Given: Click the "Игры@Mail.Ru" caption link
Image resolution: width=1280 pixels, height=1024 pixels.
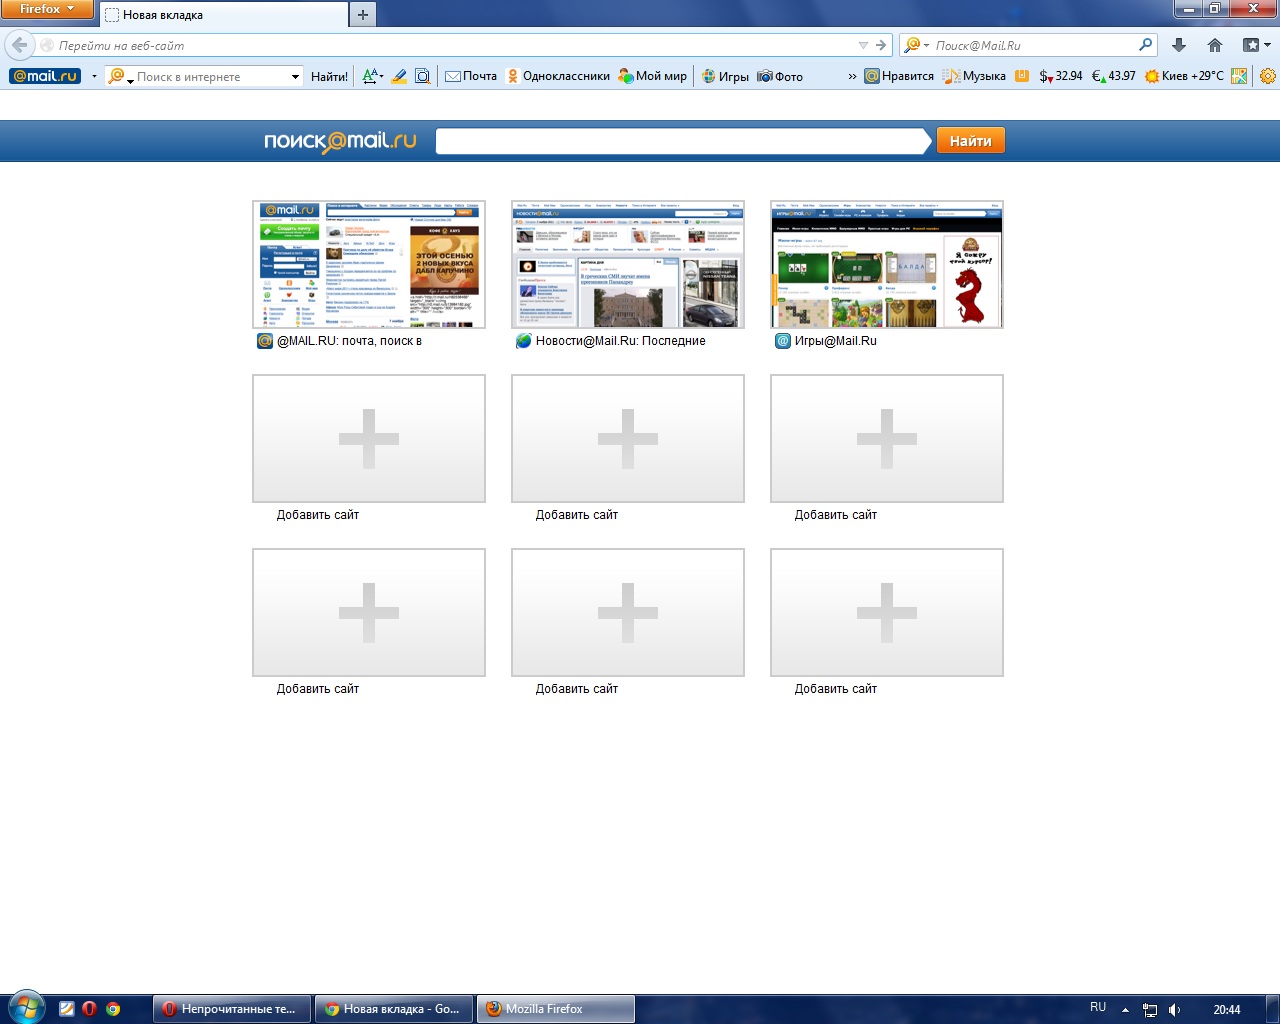Looking at the screenshot, I should [835, 341].
